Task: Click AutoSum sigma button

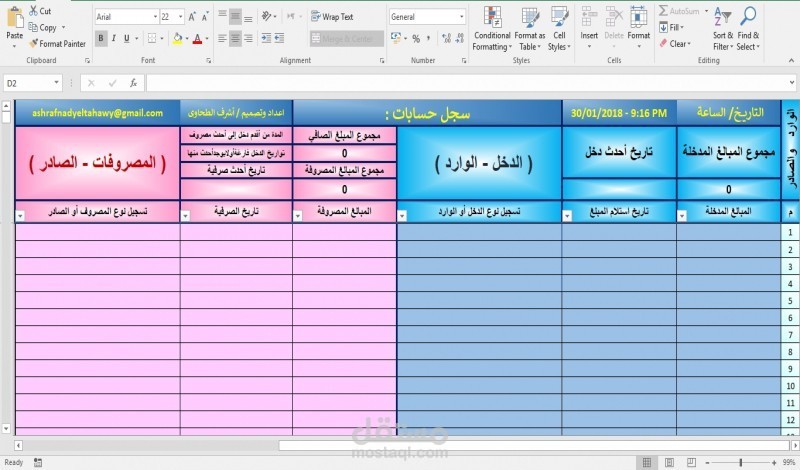Action: coord(679,11)
